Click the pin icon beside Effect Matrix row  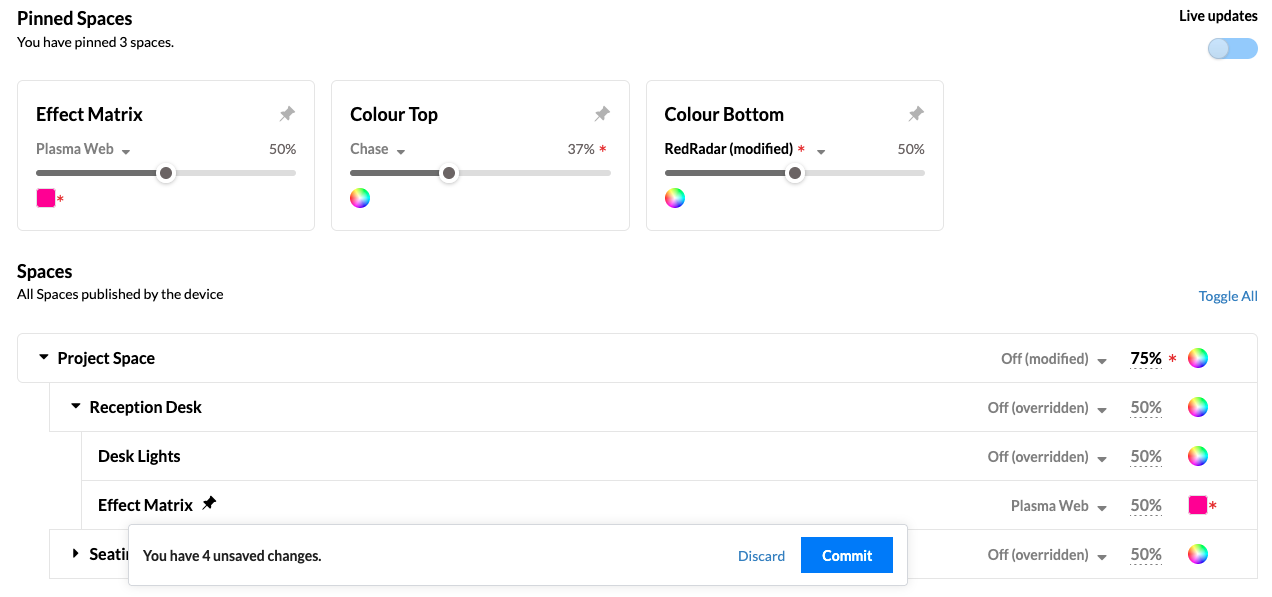click(209, 504)
